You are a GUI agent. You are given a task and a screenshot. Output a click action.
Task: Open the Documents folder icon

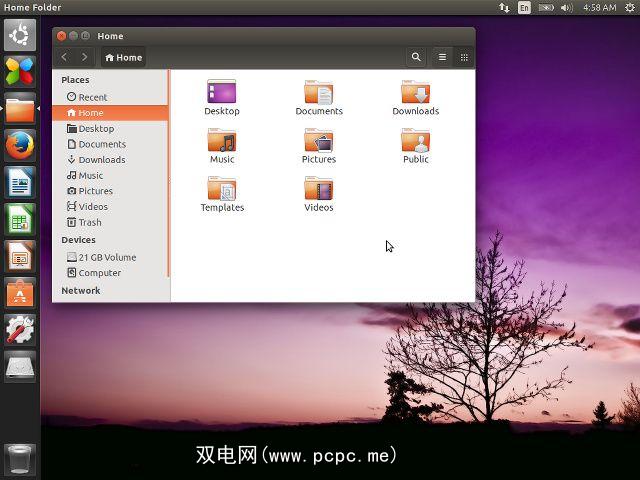319,93
